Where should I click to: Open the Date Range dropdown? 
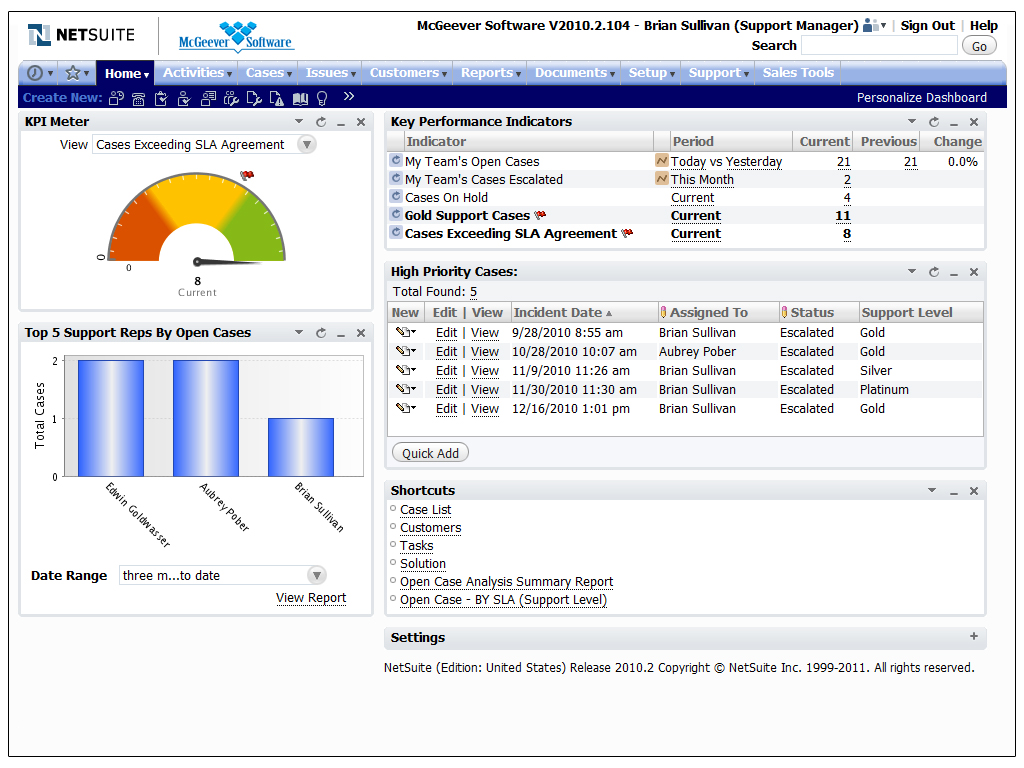click(316, 575)
